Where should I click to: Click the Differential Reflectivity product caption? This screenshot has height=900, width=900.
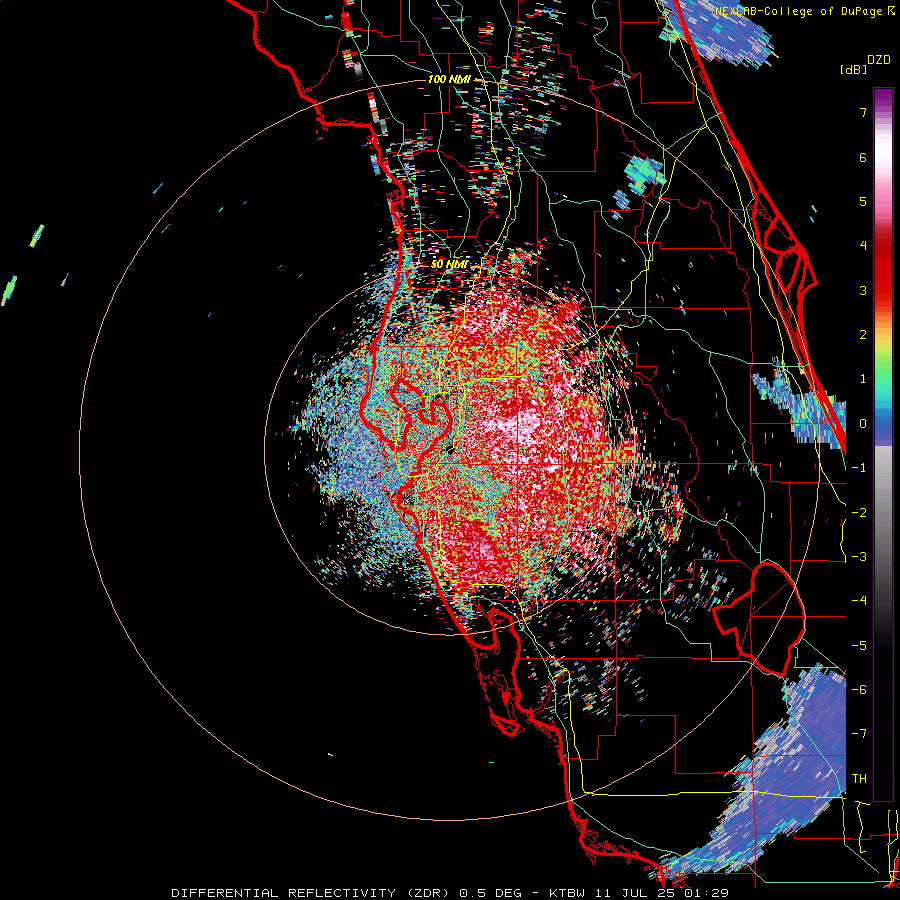click(450, 893)
